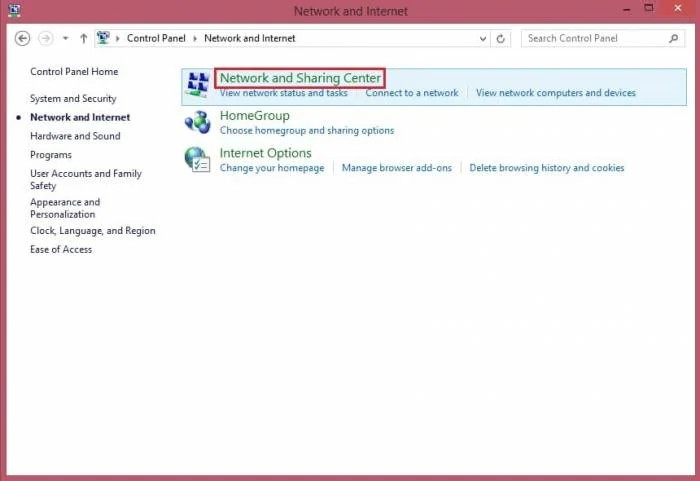
Task: Click the Forward arrow navigation button
Action: click(x=46, y=38)
